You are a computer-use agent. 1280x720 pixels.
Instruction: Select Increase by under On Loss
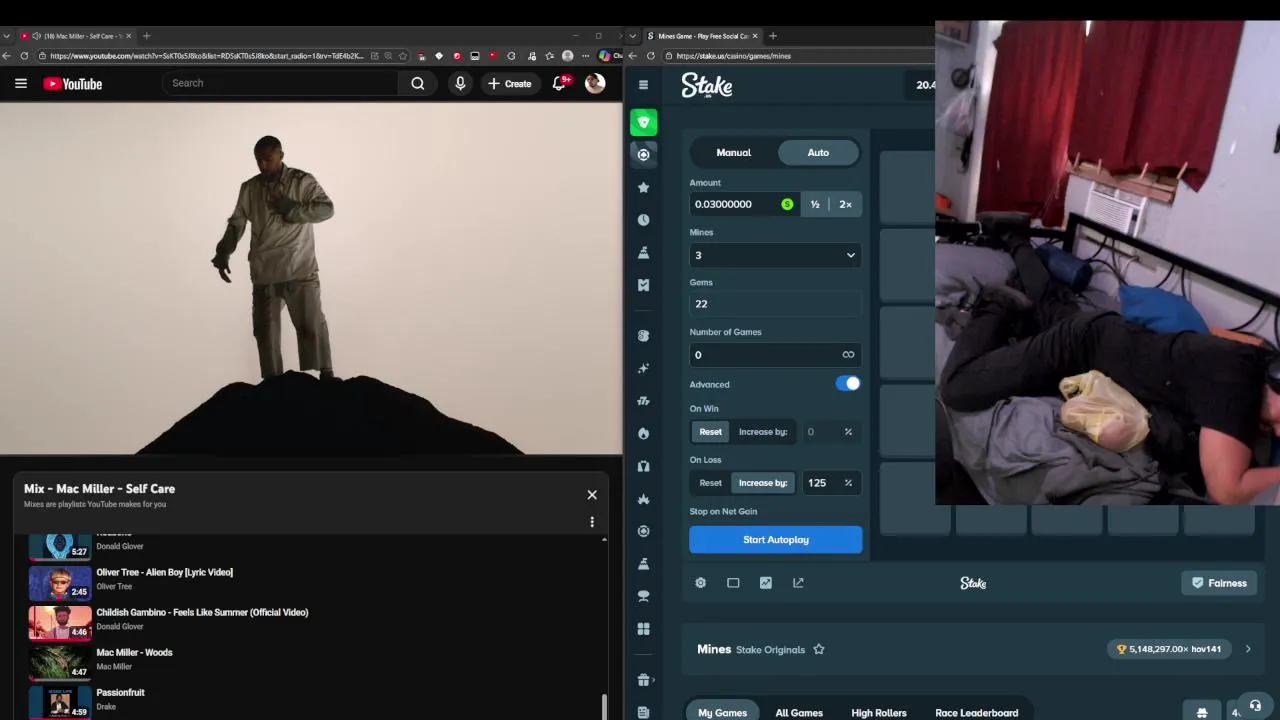pos(763,483)
